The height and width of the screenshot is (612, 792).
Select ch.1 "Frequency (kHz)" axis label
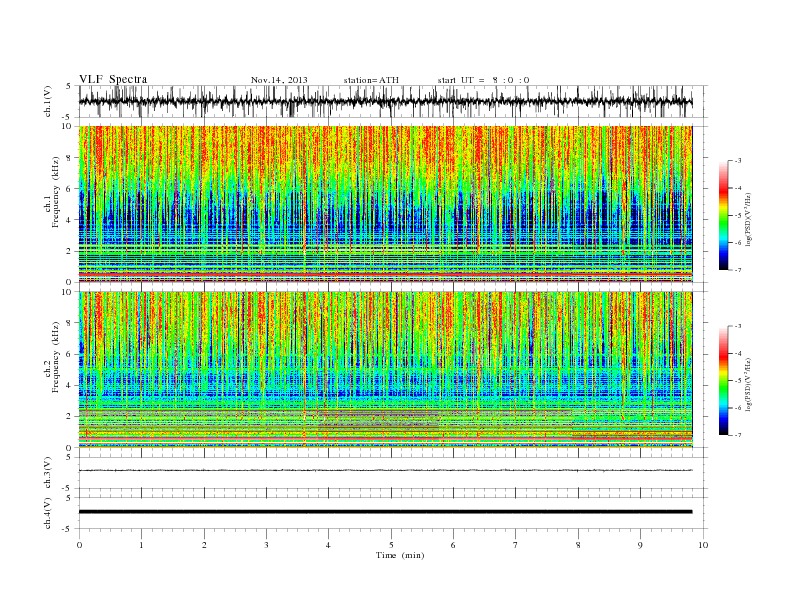[56, 192]
